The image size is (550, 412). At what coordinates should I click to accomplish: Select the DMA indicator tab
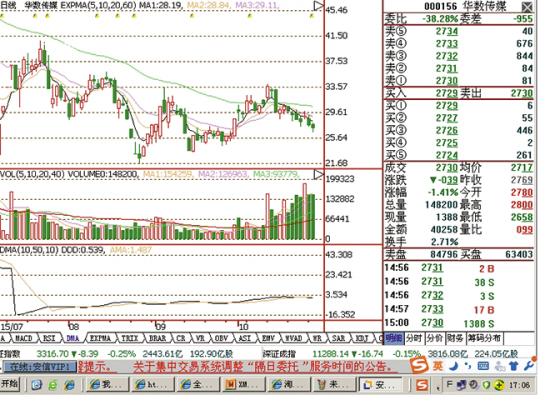(73, 338)
